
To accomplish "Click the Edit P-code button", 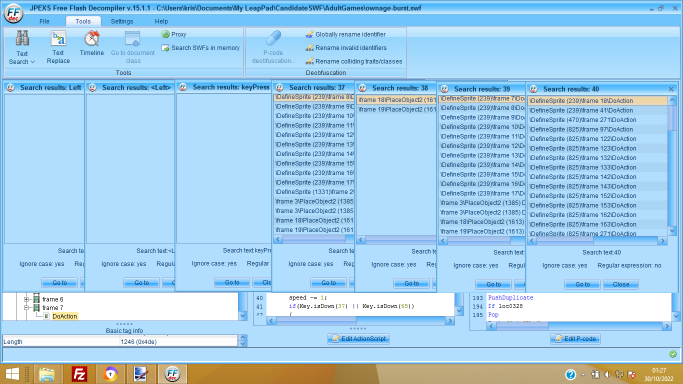I will [575, 339].
